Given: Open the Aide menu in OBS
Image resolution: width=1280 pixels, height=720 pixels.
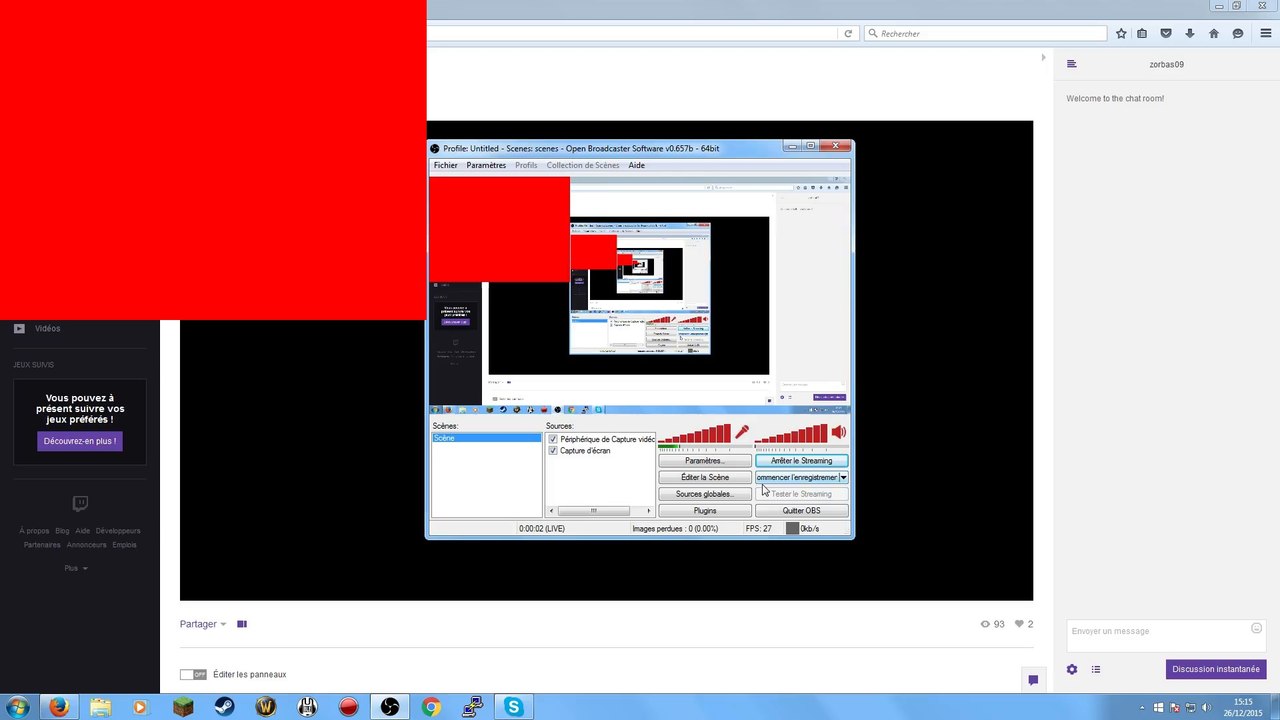Looking at the screenshot, I should point(636,165).
